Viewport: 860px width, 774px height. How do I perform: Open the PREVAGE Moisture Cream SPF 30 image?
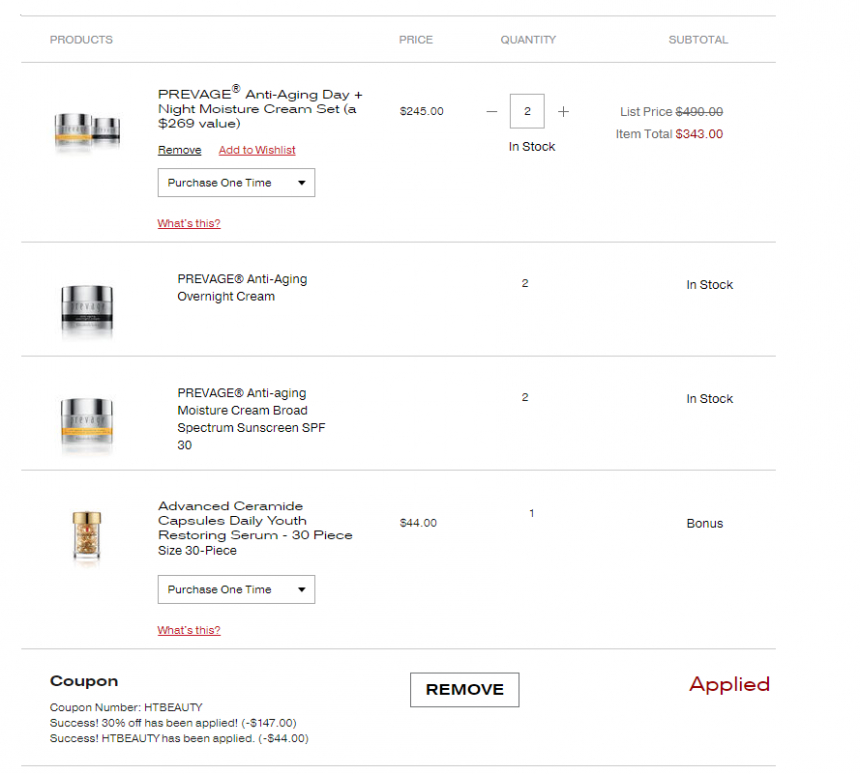87,424
